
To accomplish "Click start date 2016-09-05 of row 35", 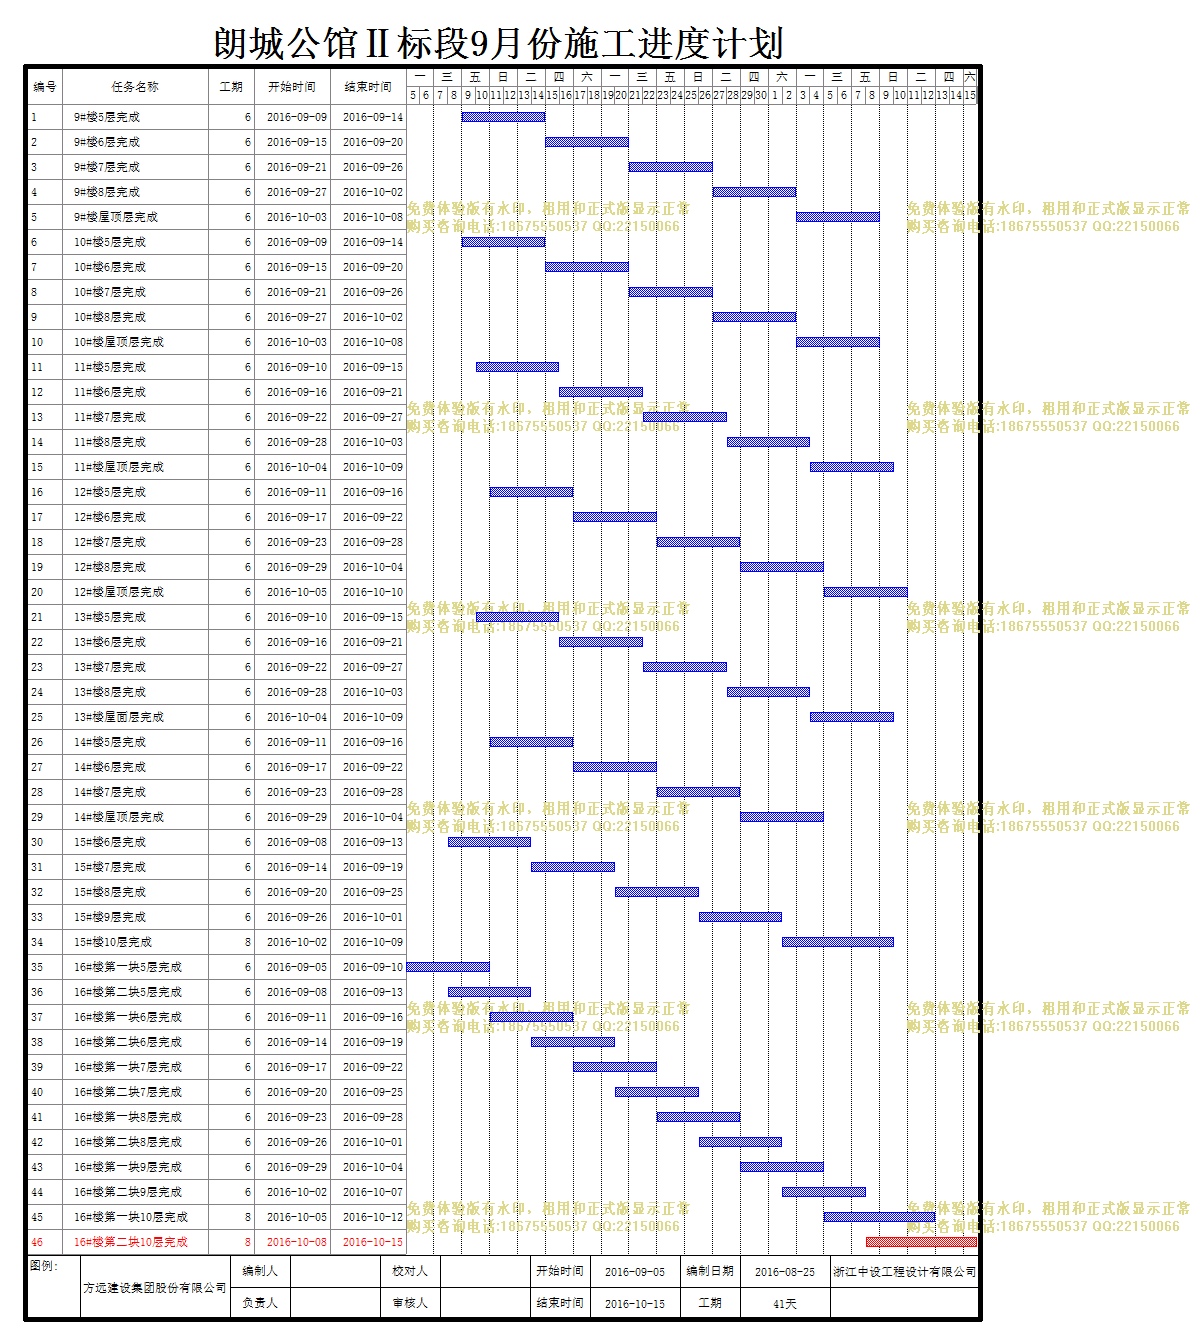I will (297, 967).
